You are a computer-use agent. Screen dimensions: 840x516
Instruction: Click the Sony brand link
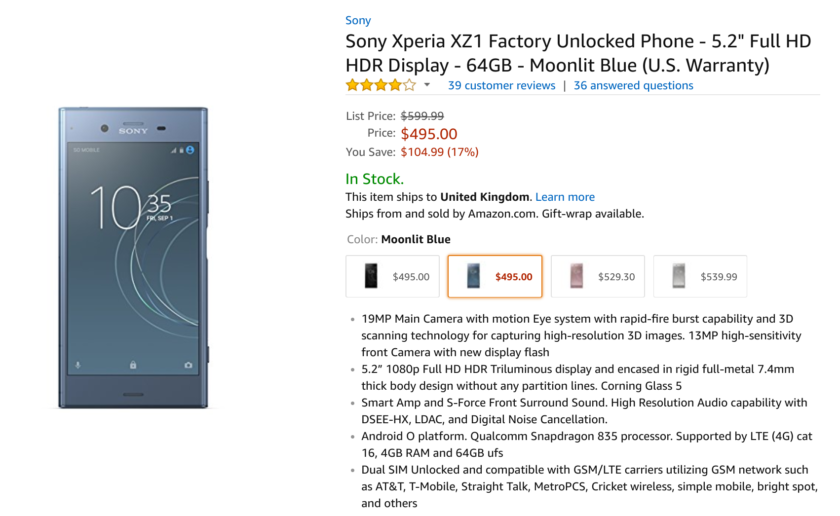pos(358,20)
